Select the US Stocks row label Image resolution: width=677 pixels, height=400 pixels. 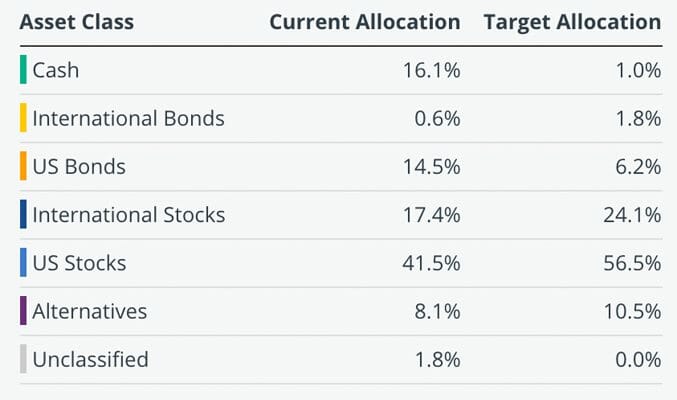pos(79,263)
